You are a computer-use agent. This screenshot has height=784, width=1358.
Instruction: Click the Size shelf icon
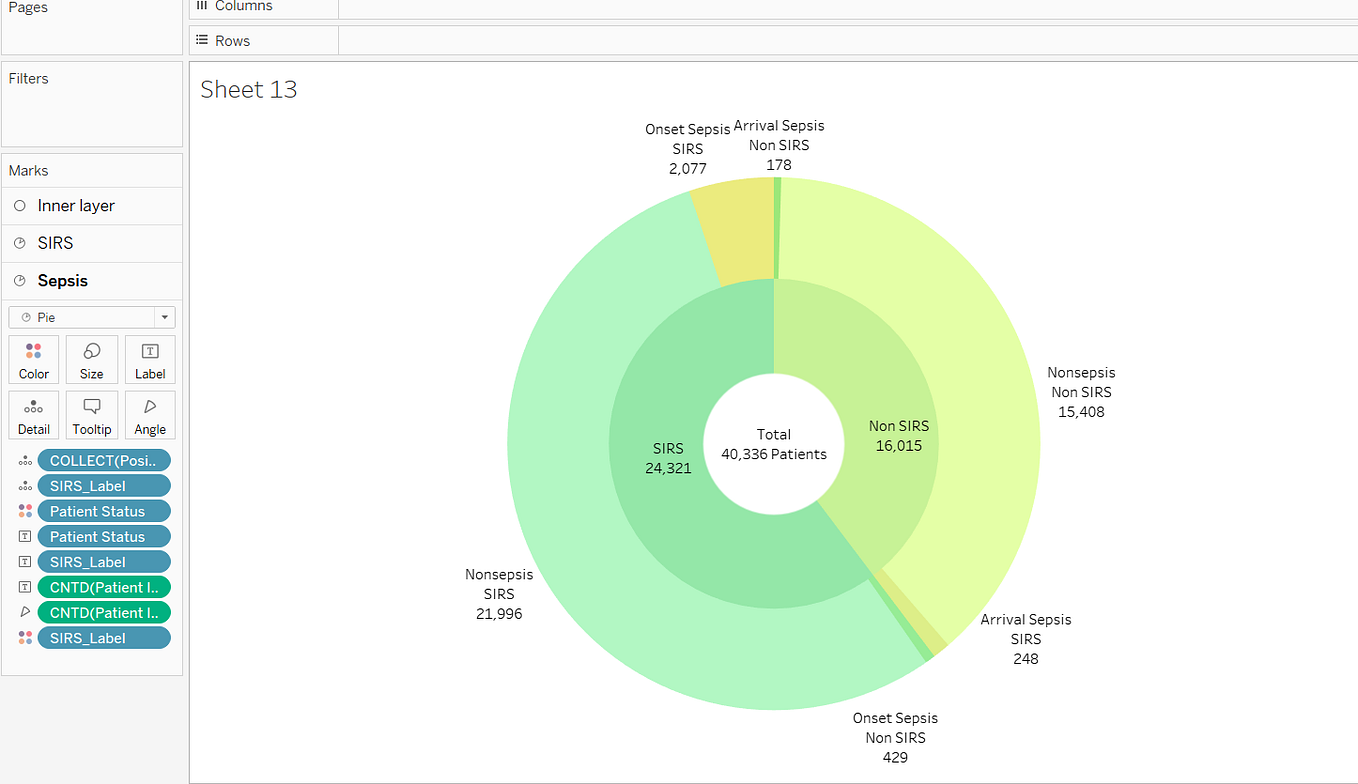(x=91, y=359)
